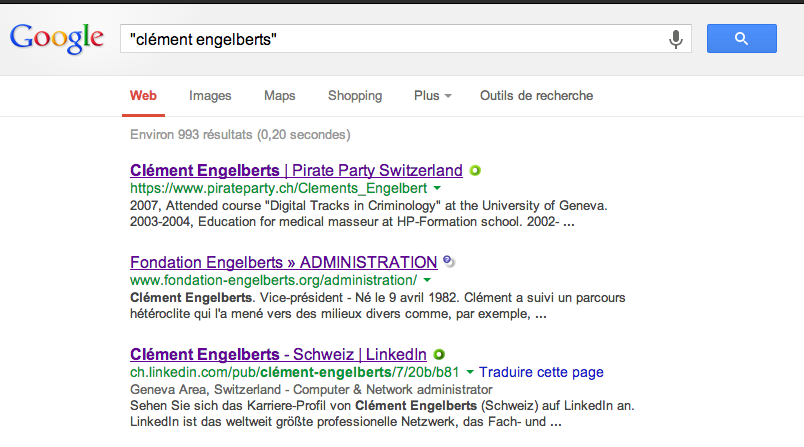The height and width of the screenshot is (447, 804).
Task: Open Fondation Engelberts ADMINISTRATION result
Action: (284, 262)
